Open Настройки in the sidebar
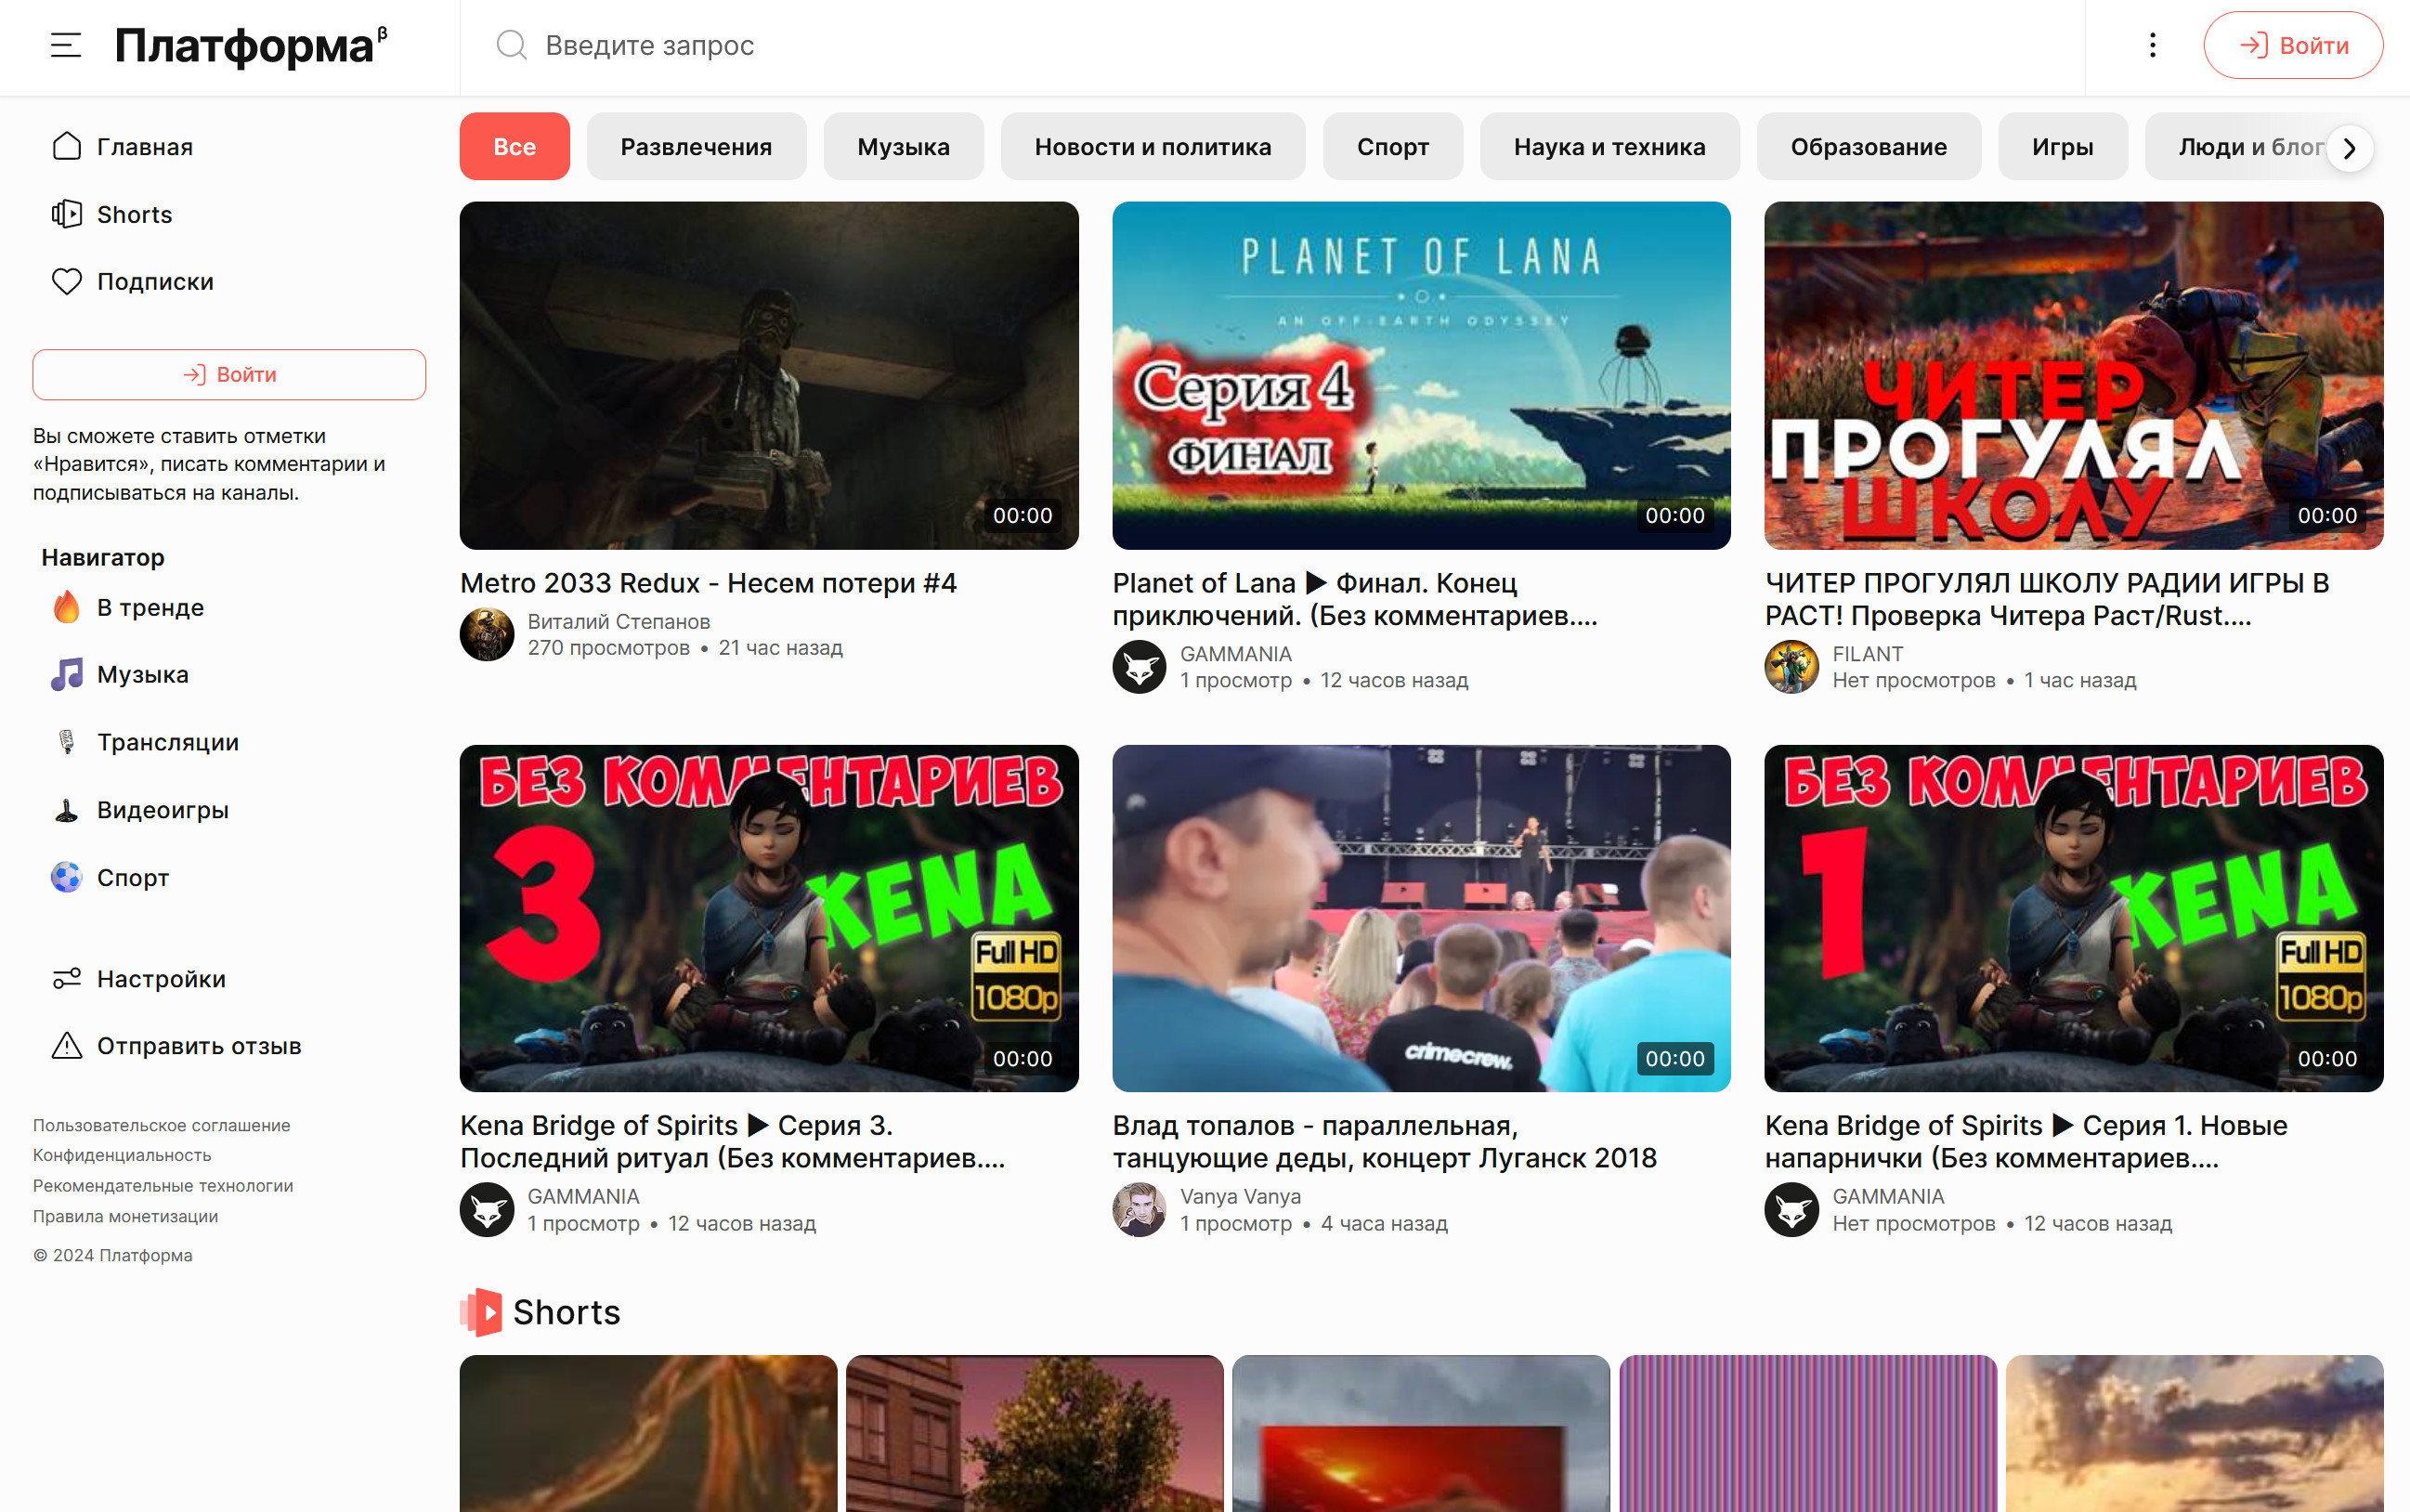The height and width of the screenshot is (1512, 2410). (160, 979)
